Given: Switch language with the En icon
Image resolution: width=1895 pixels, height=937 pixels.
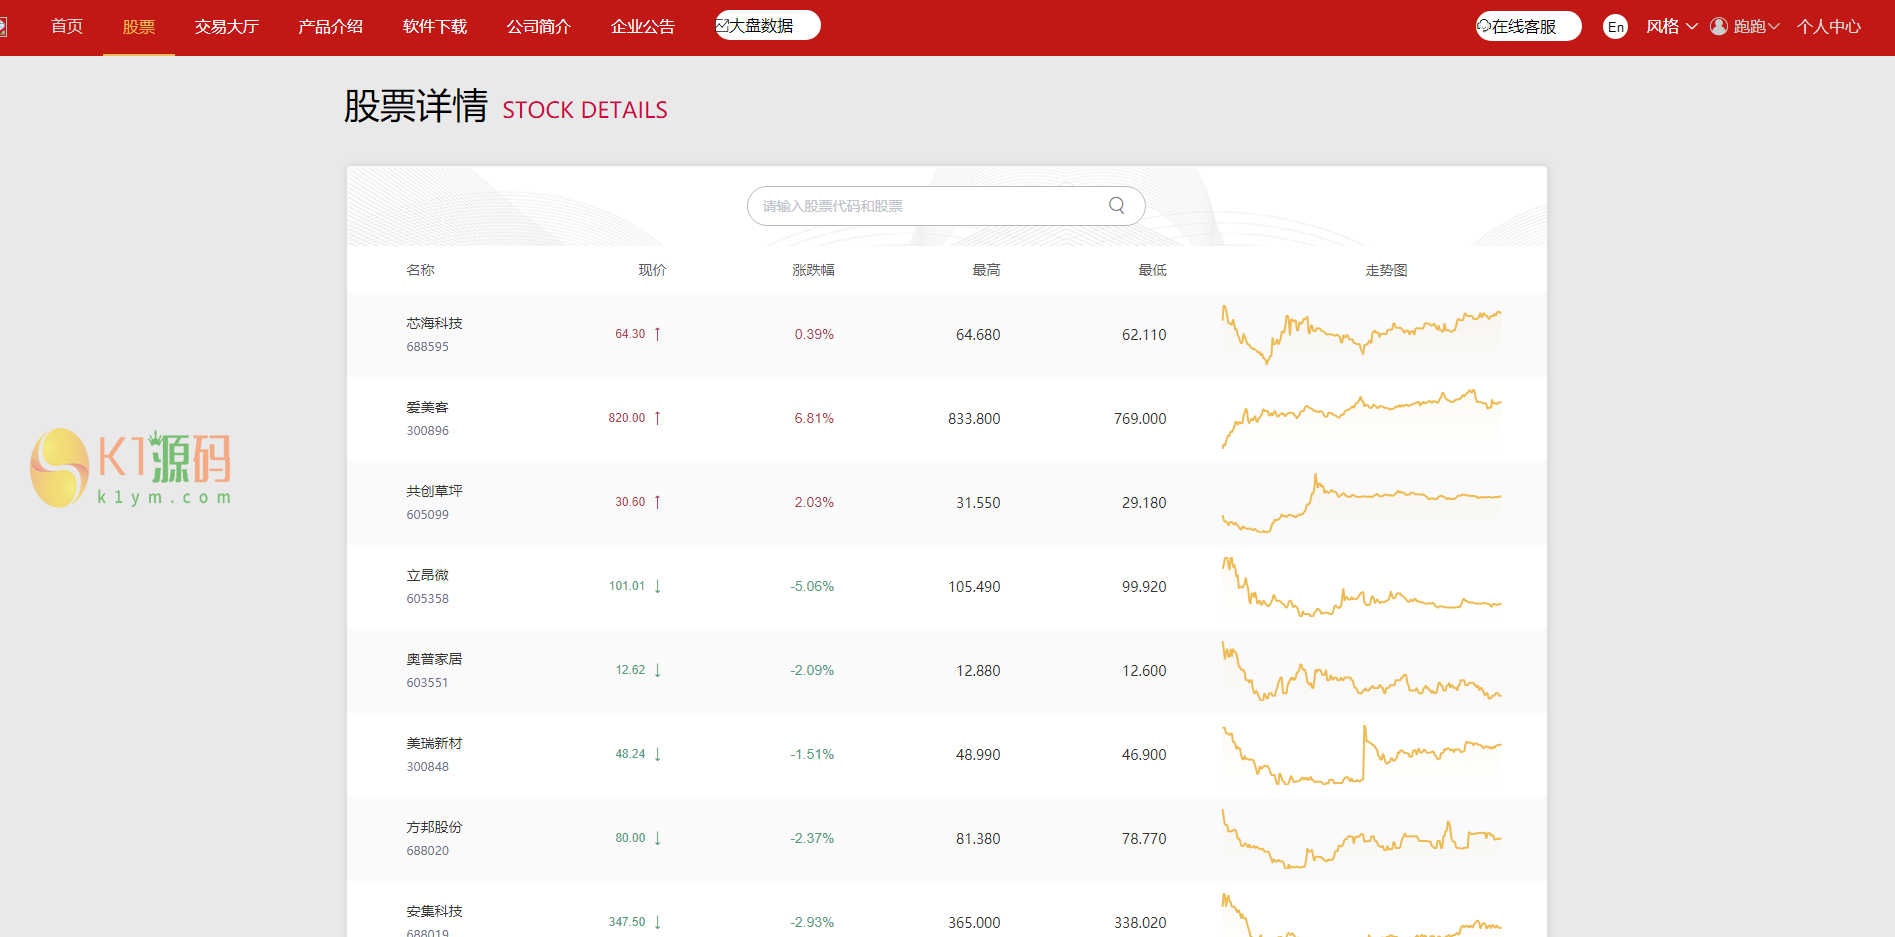Looking at the screenshot, I should coord(1615,27).
